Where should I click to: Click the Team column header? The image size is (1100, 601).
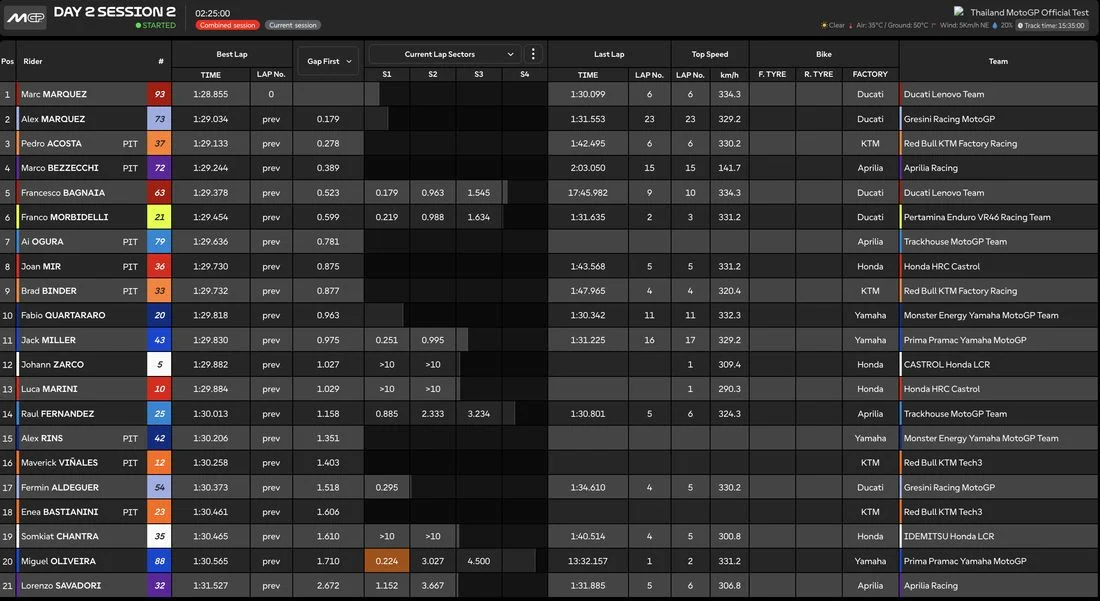click(998, 61)
